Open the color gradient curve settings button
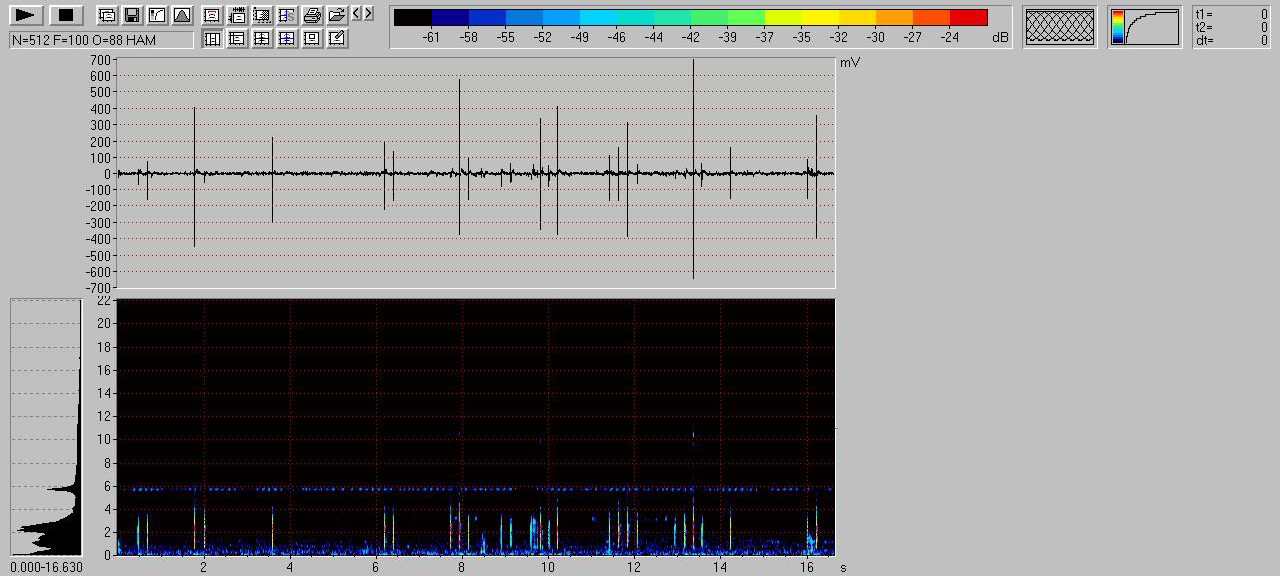This screenshot has height=576, width=1280. click(x=1145, y=27)
